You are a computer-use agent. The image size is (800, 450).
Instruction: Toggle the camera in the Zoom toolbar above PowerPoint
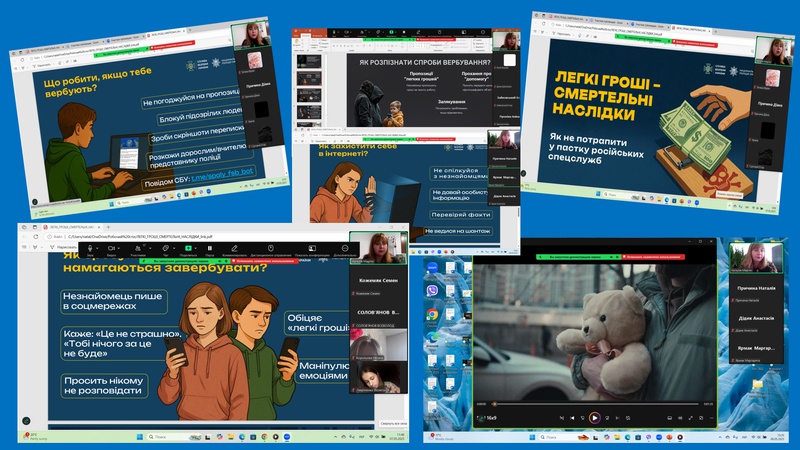tap(347, 33)
